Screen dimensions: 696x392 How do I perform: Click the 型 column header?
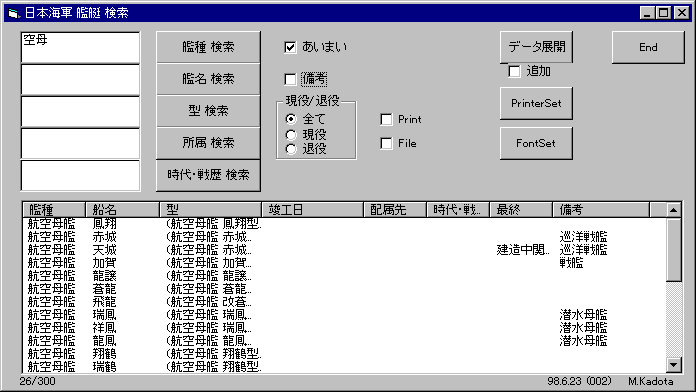point(210,210)
